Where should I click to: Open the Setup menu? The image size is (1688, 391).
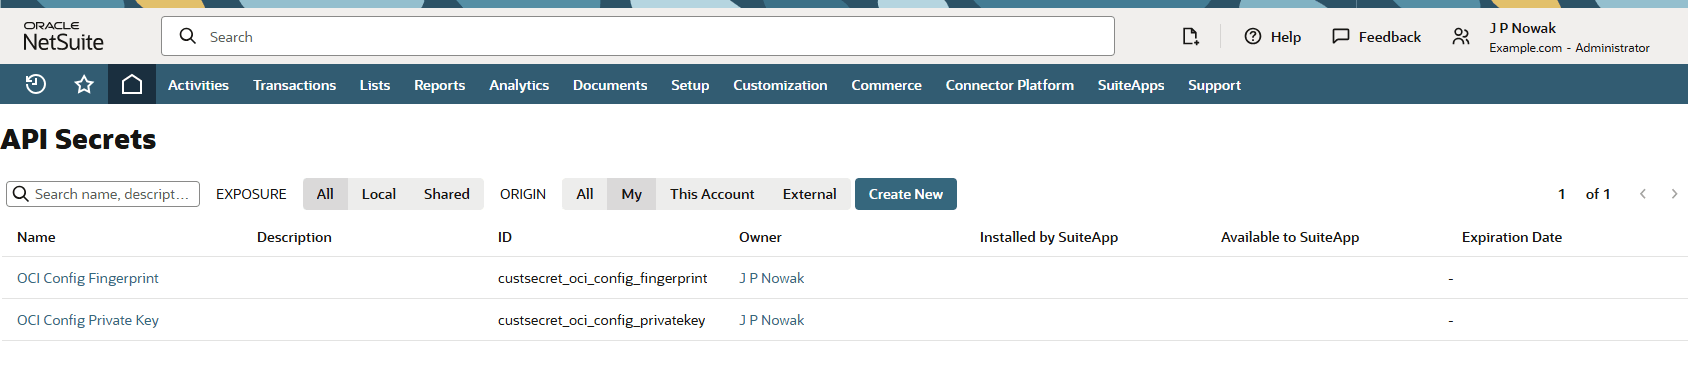click(x=690, y=85)
